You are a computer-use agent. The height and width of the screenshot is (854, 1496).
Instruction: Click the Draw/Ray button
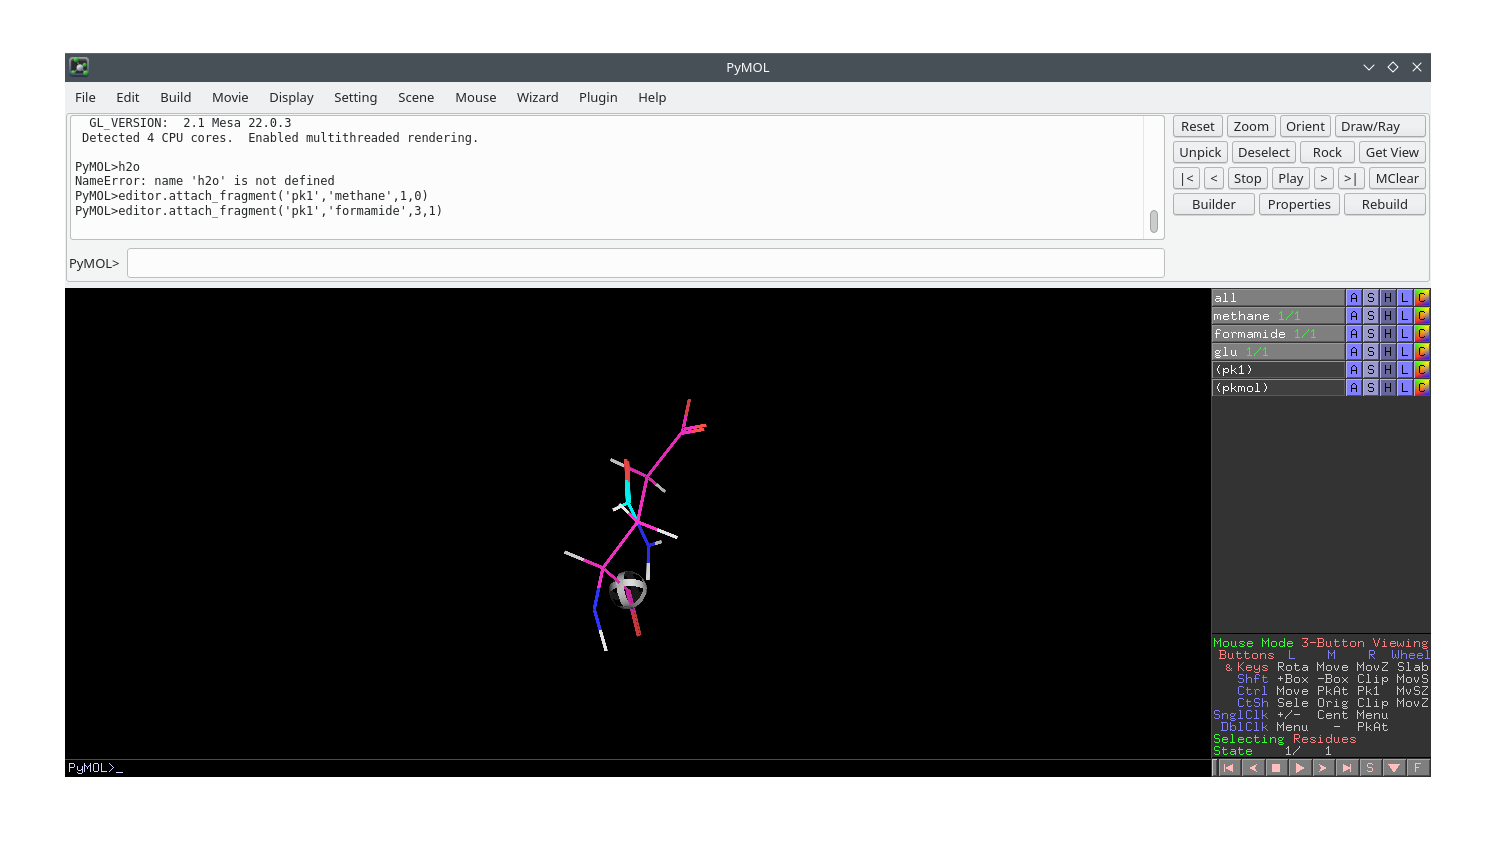(1380, 126)
